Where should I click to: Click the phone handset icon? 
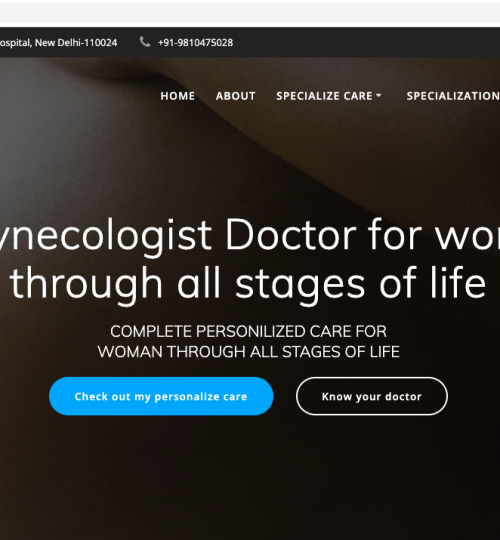click(x=145, y=42)
